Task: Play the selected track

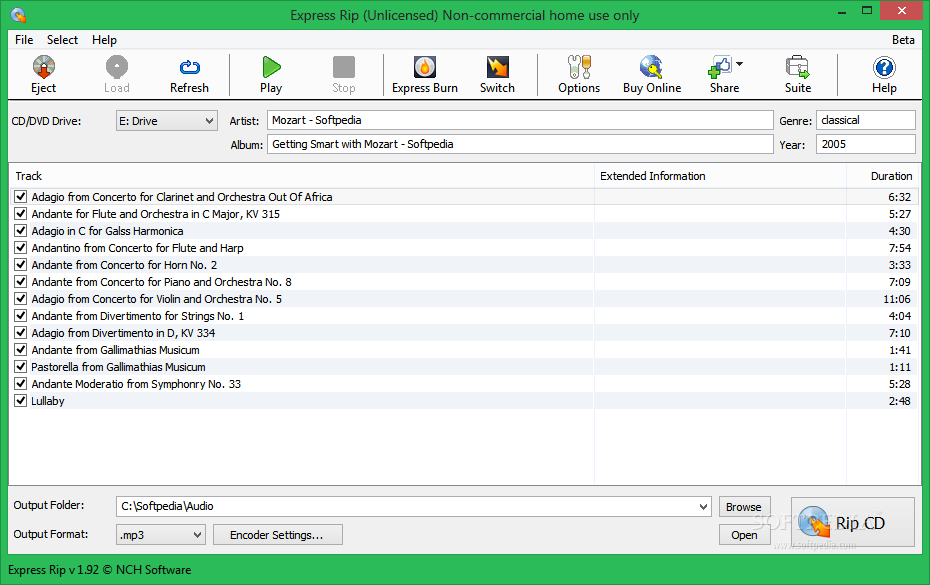Action: (271, 68)
